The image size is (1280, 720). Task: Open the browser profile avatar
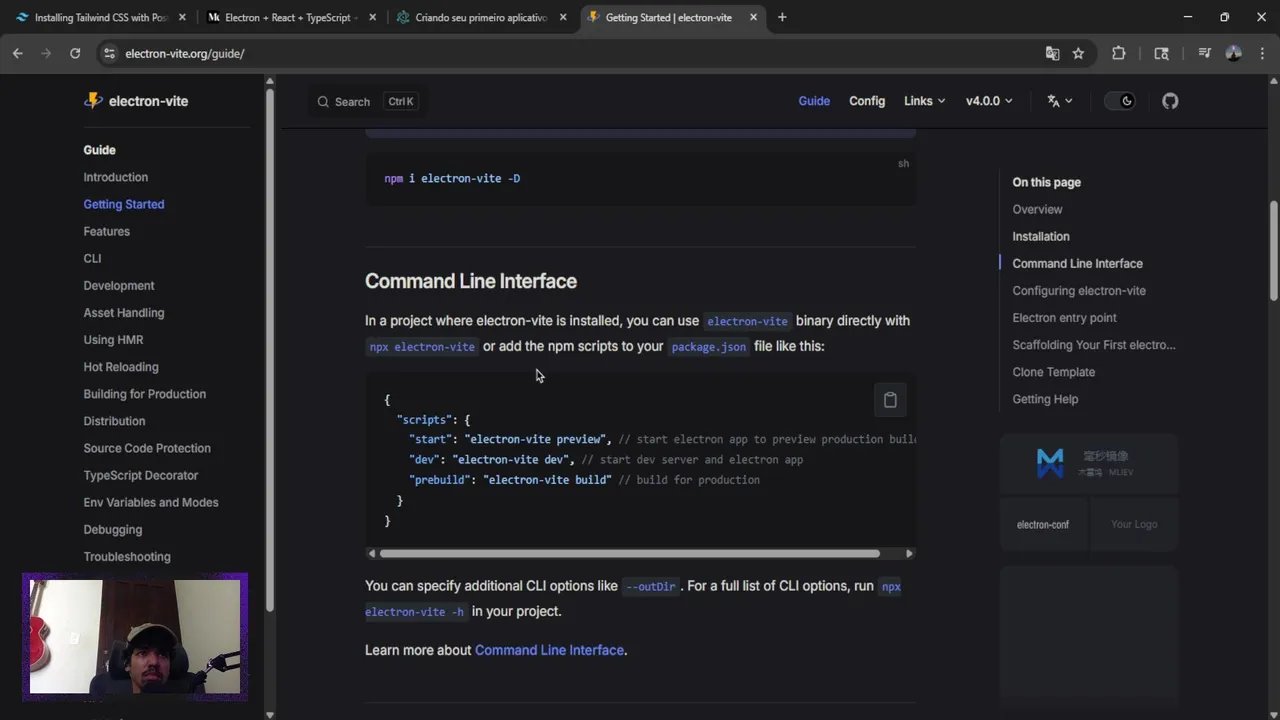pyautogui.click(x=1233, y=54)
